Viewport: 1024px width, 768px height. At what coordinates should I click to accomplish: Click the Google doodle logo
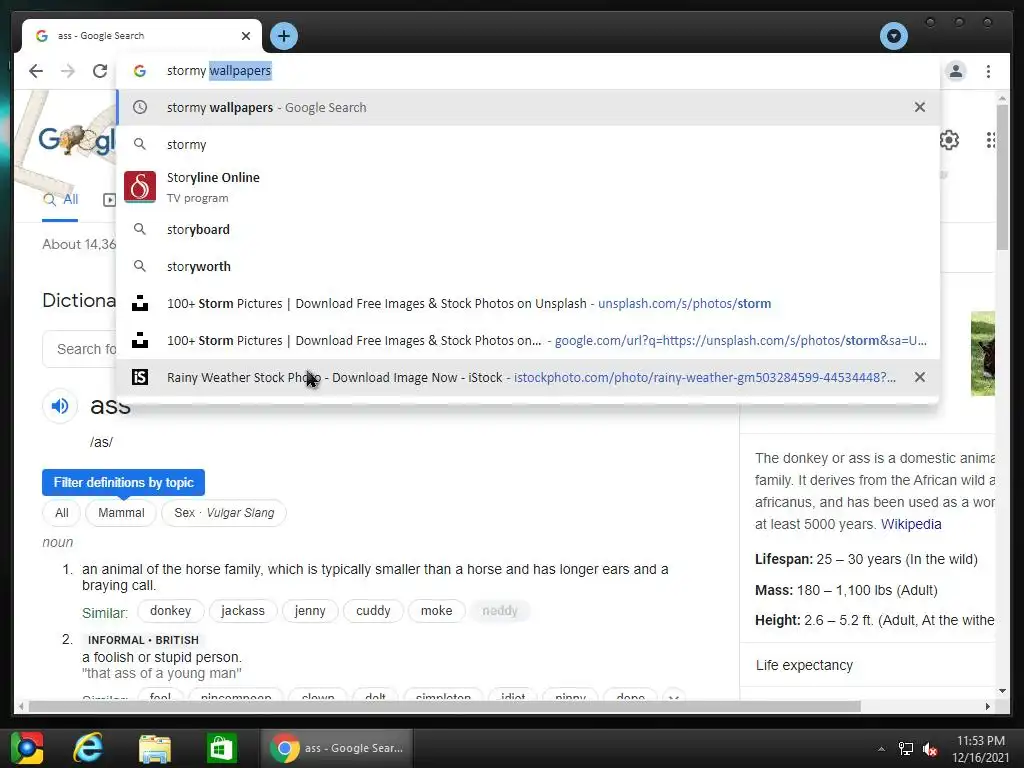tap(77, 140)
